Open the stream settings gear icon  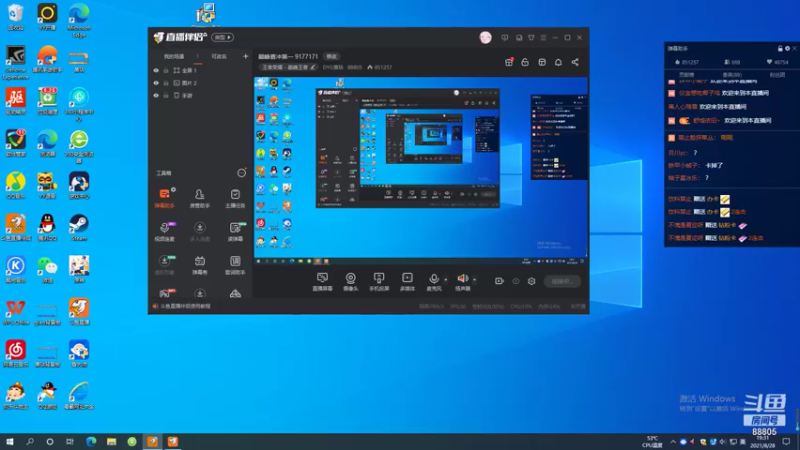(x=532, y=281)
